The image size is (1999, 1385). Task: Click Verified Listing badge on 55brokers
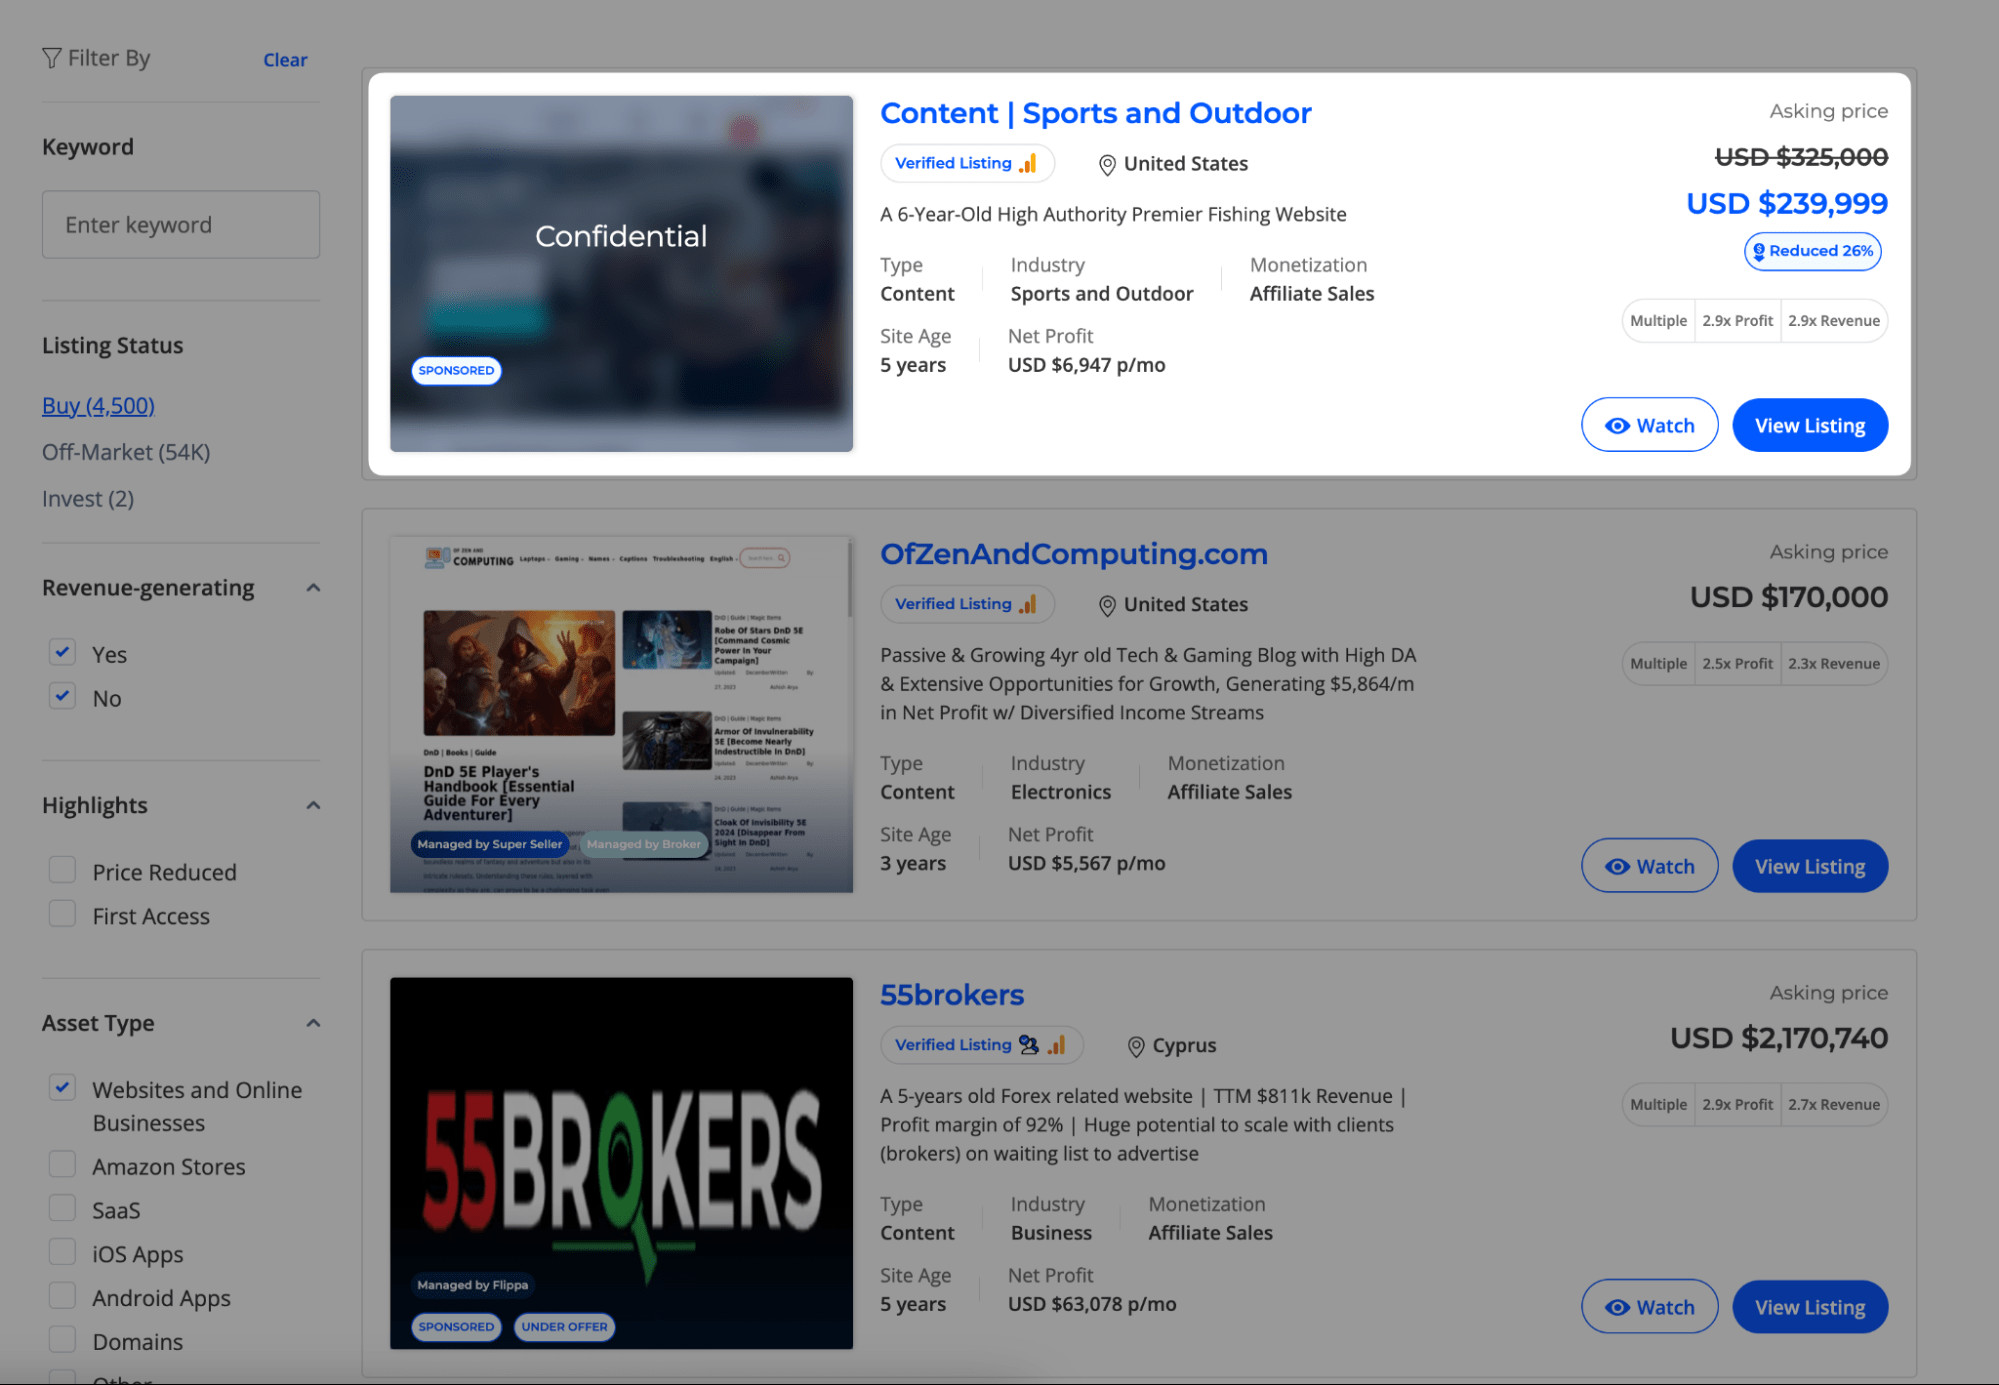(x=981, y=1045)
